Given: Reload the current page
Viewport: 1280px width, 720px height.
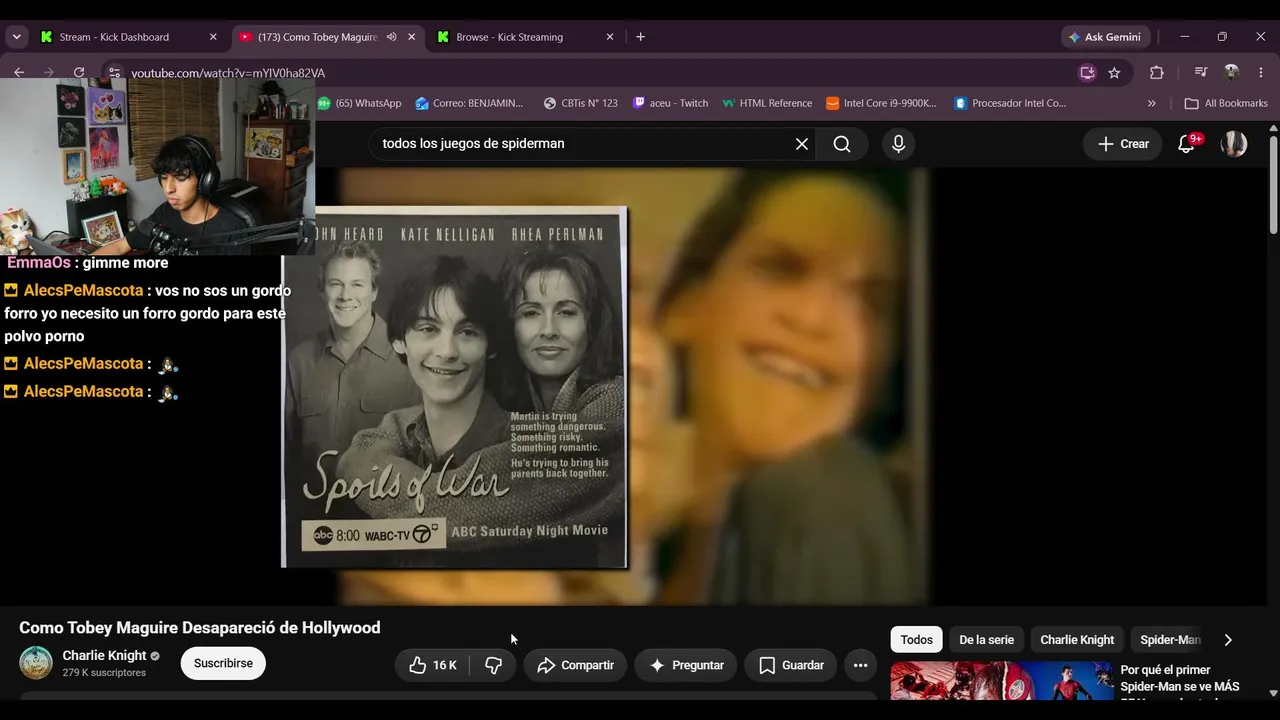Looking at the screenshot, I should click(79, 72).
